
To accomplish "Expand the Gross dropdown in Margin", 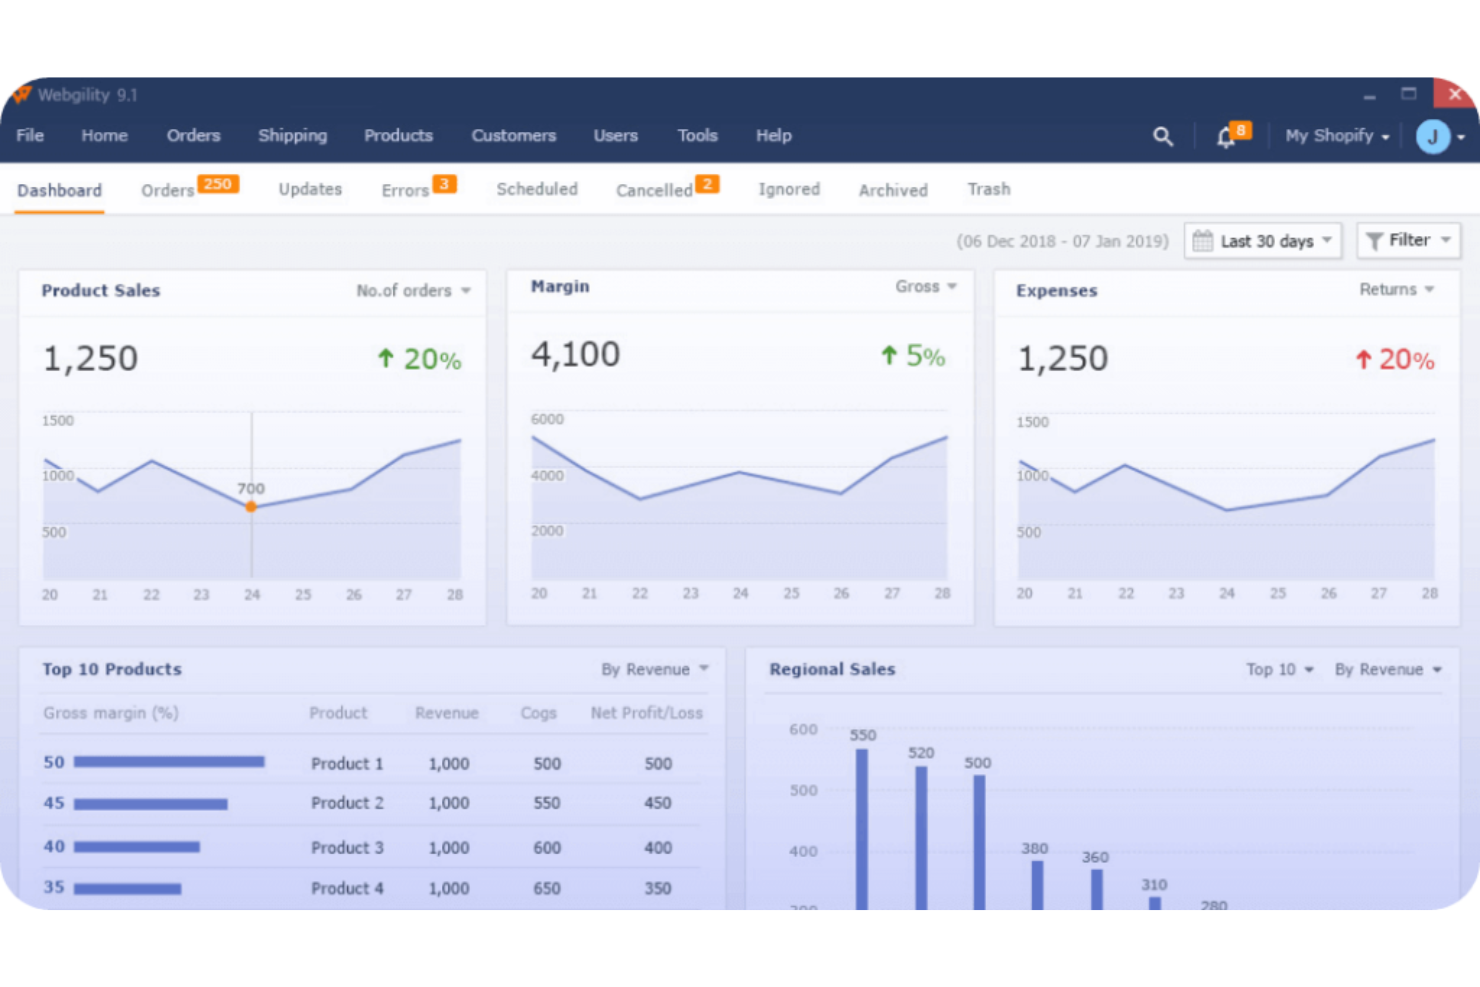I will coord(926,287).
